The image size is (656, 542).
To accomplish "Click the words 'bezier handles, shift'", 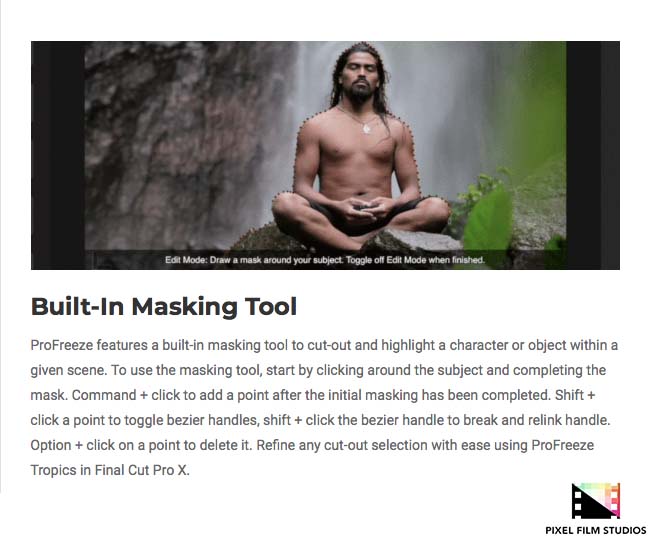I will 228,420.
